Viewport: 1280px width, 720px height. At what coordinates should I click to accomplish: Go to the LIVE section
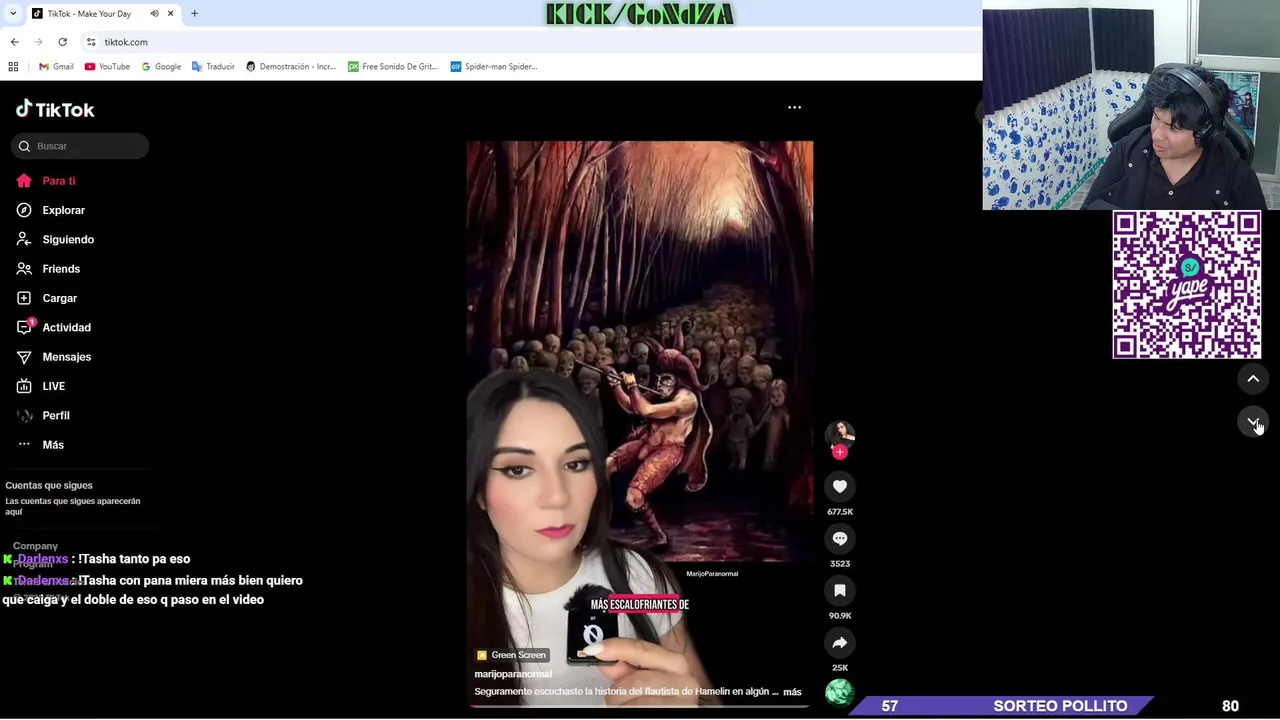click(53, 386)
